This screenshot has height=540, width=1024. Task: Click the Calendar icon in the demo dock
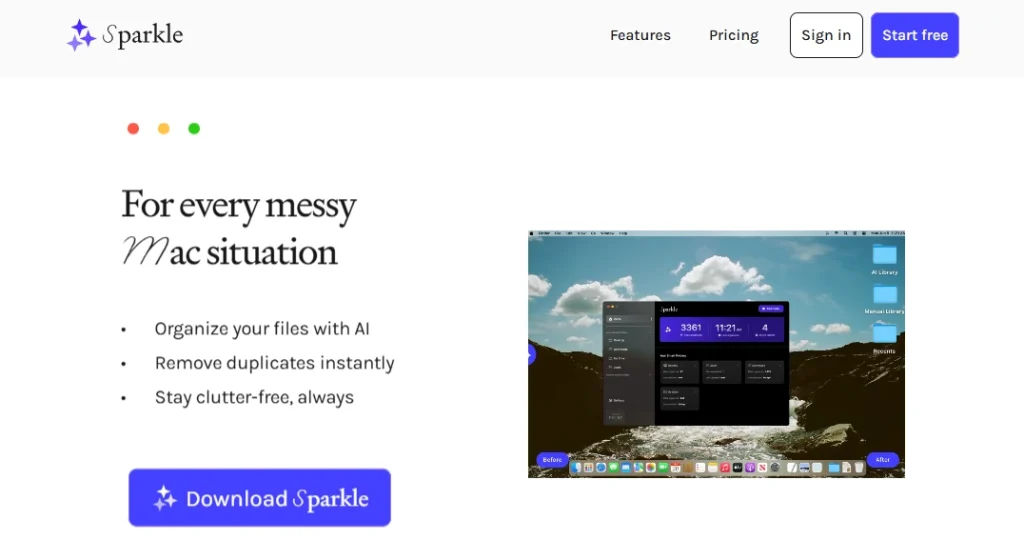coord(675,468)
